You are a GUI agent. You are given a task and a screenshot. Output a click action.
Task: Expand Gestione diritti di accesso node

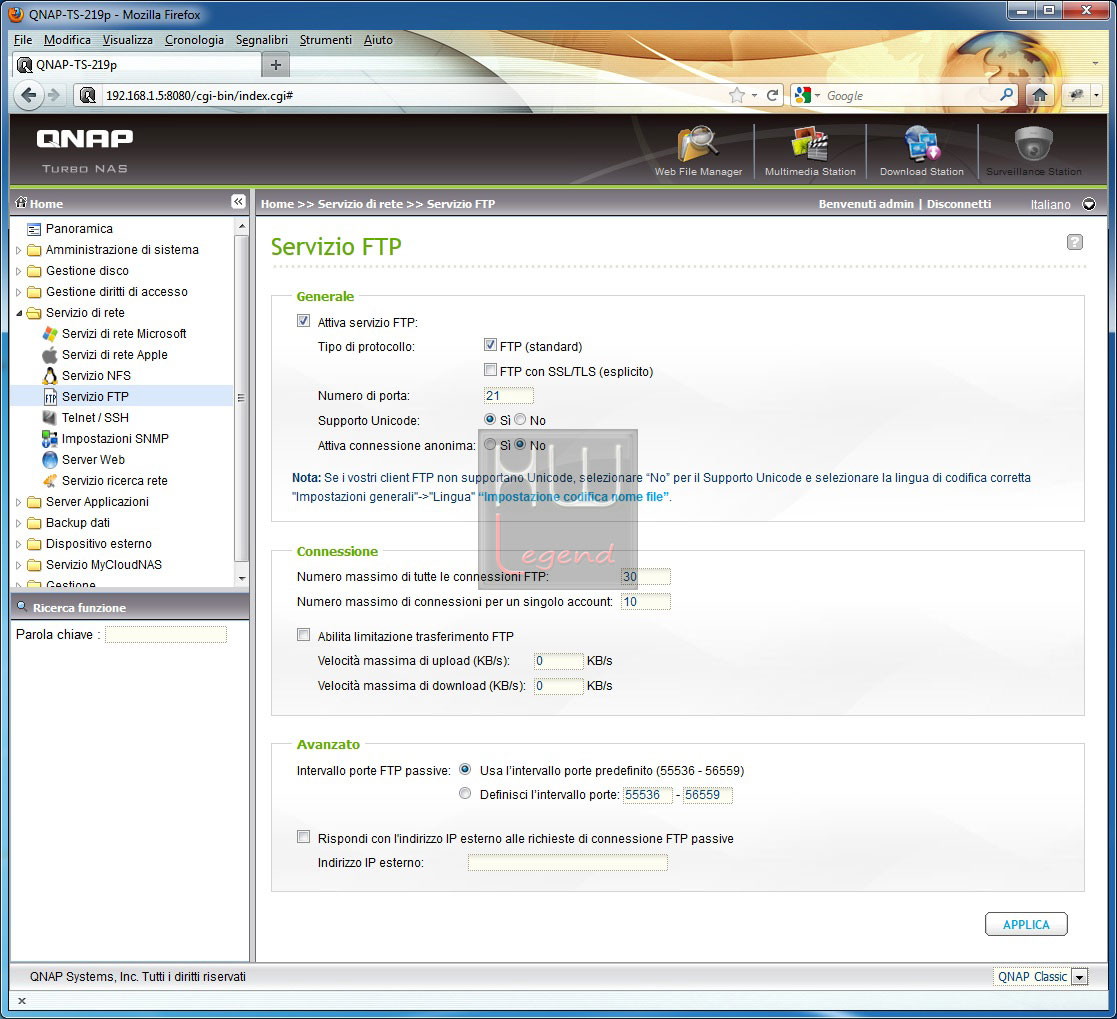(x=19, y=292)
